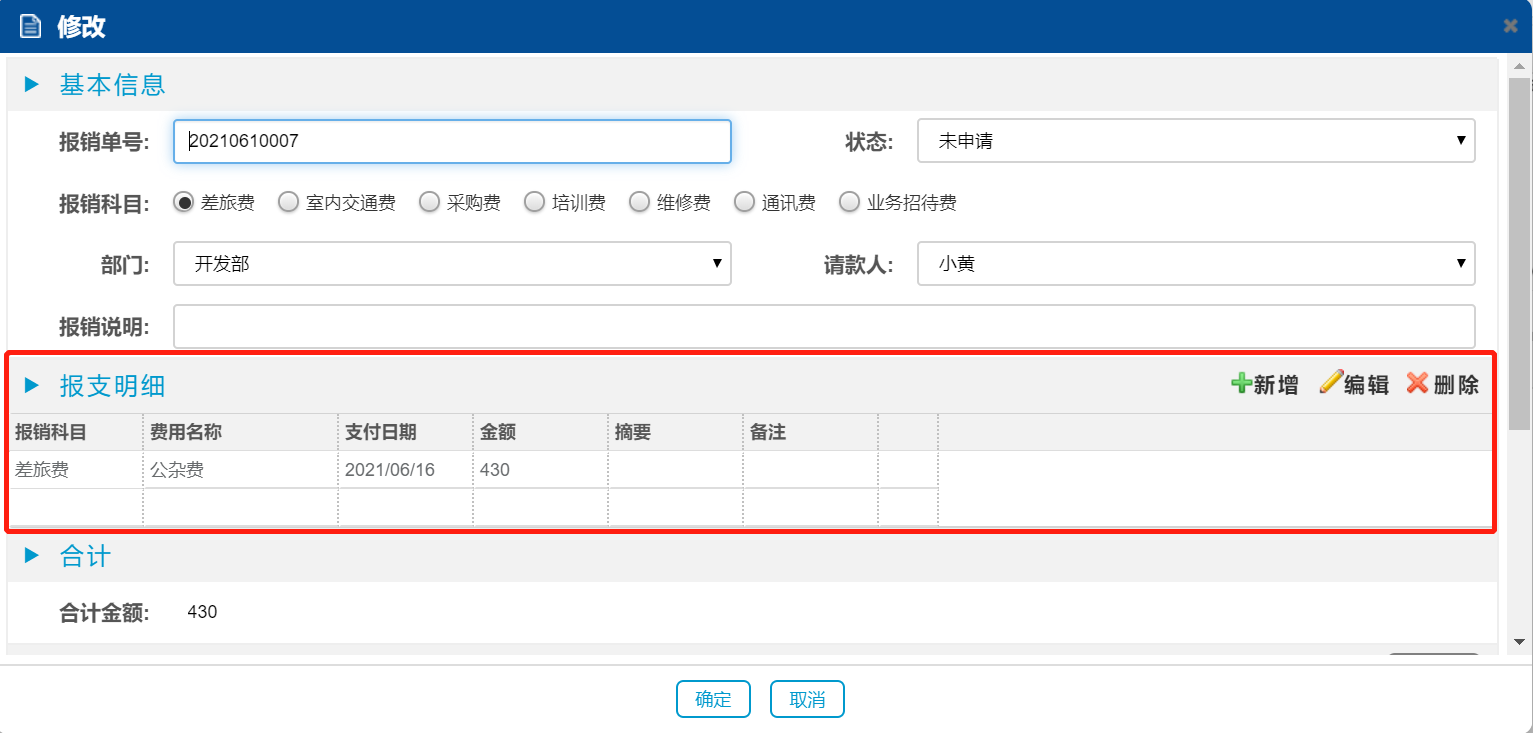Image resolution: width=1533 pixels, height=733 pixels.
Task: Select the 培训费 radio button
Action: [534, 202]
